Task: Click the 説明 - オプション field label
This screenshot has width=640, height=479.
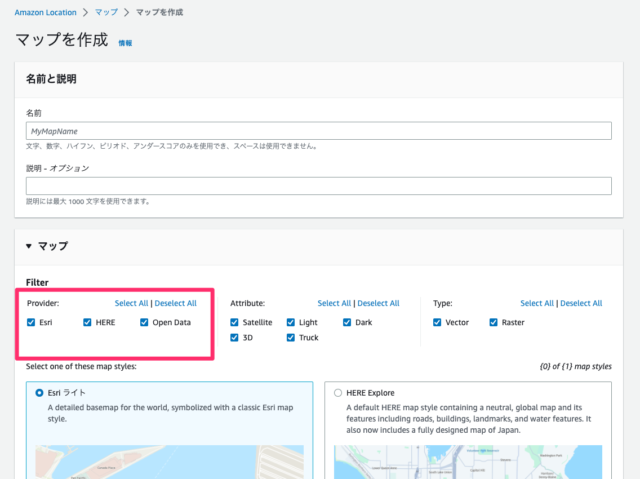Action: tap(58, 169)
